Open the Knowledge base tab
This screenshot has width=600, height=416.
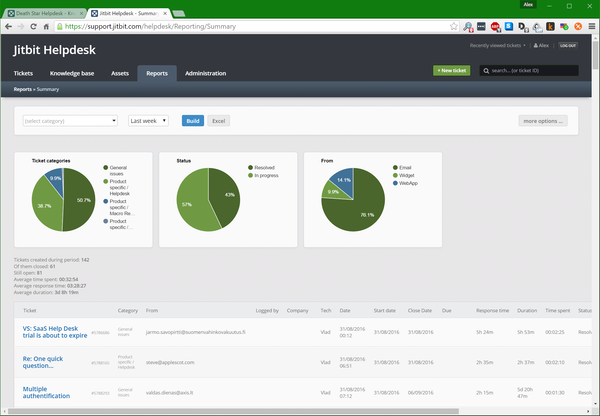click(72, 73)
